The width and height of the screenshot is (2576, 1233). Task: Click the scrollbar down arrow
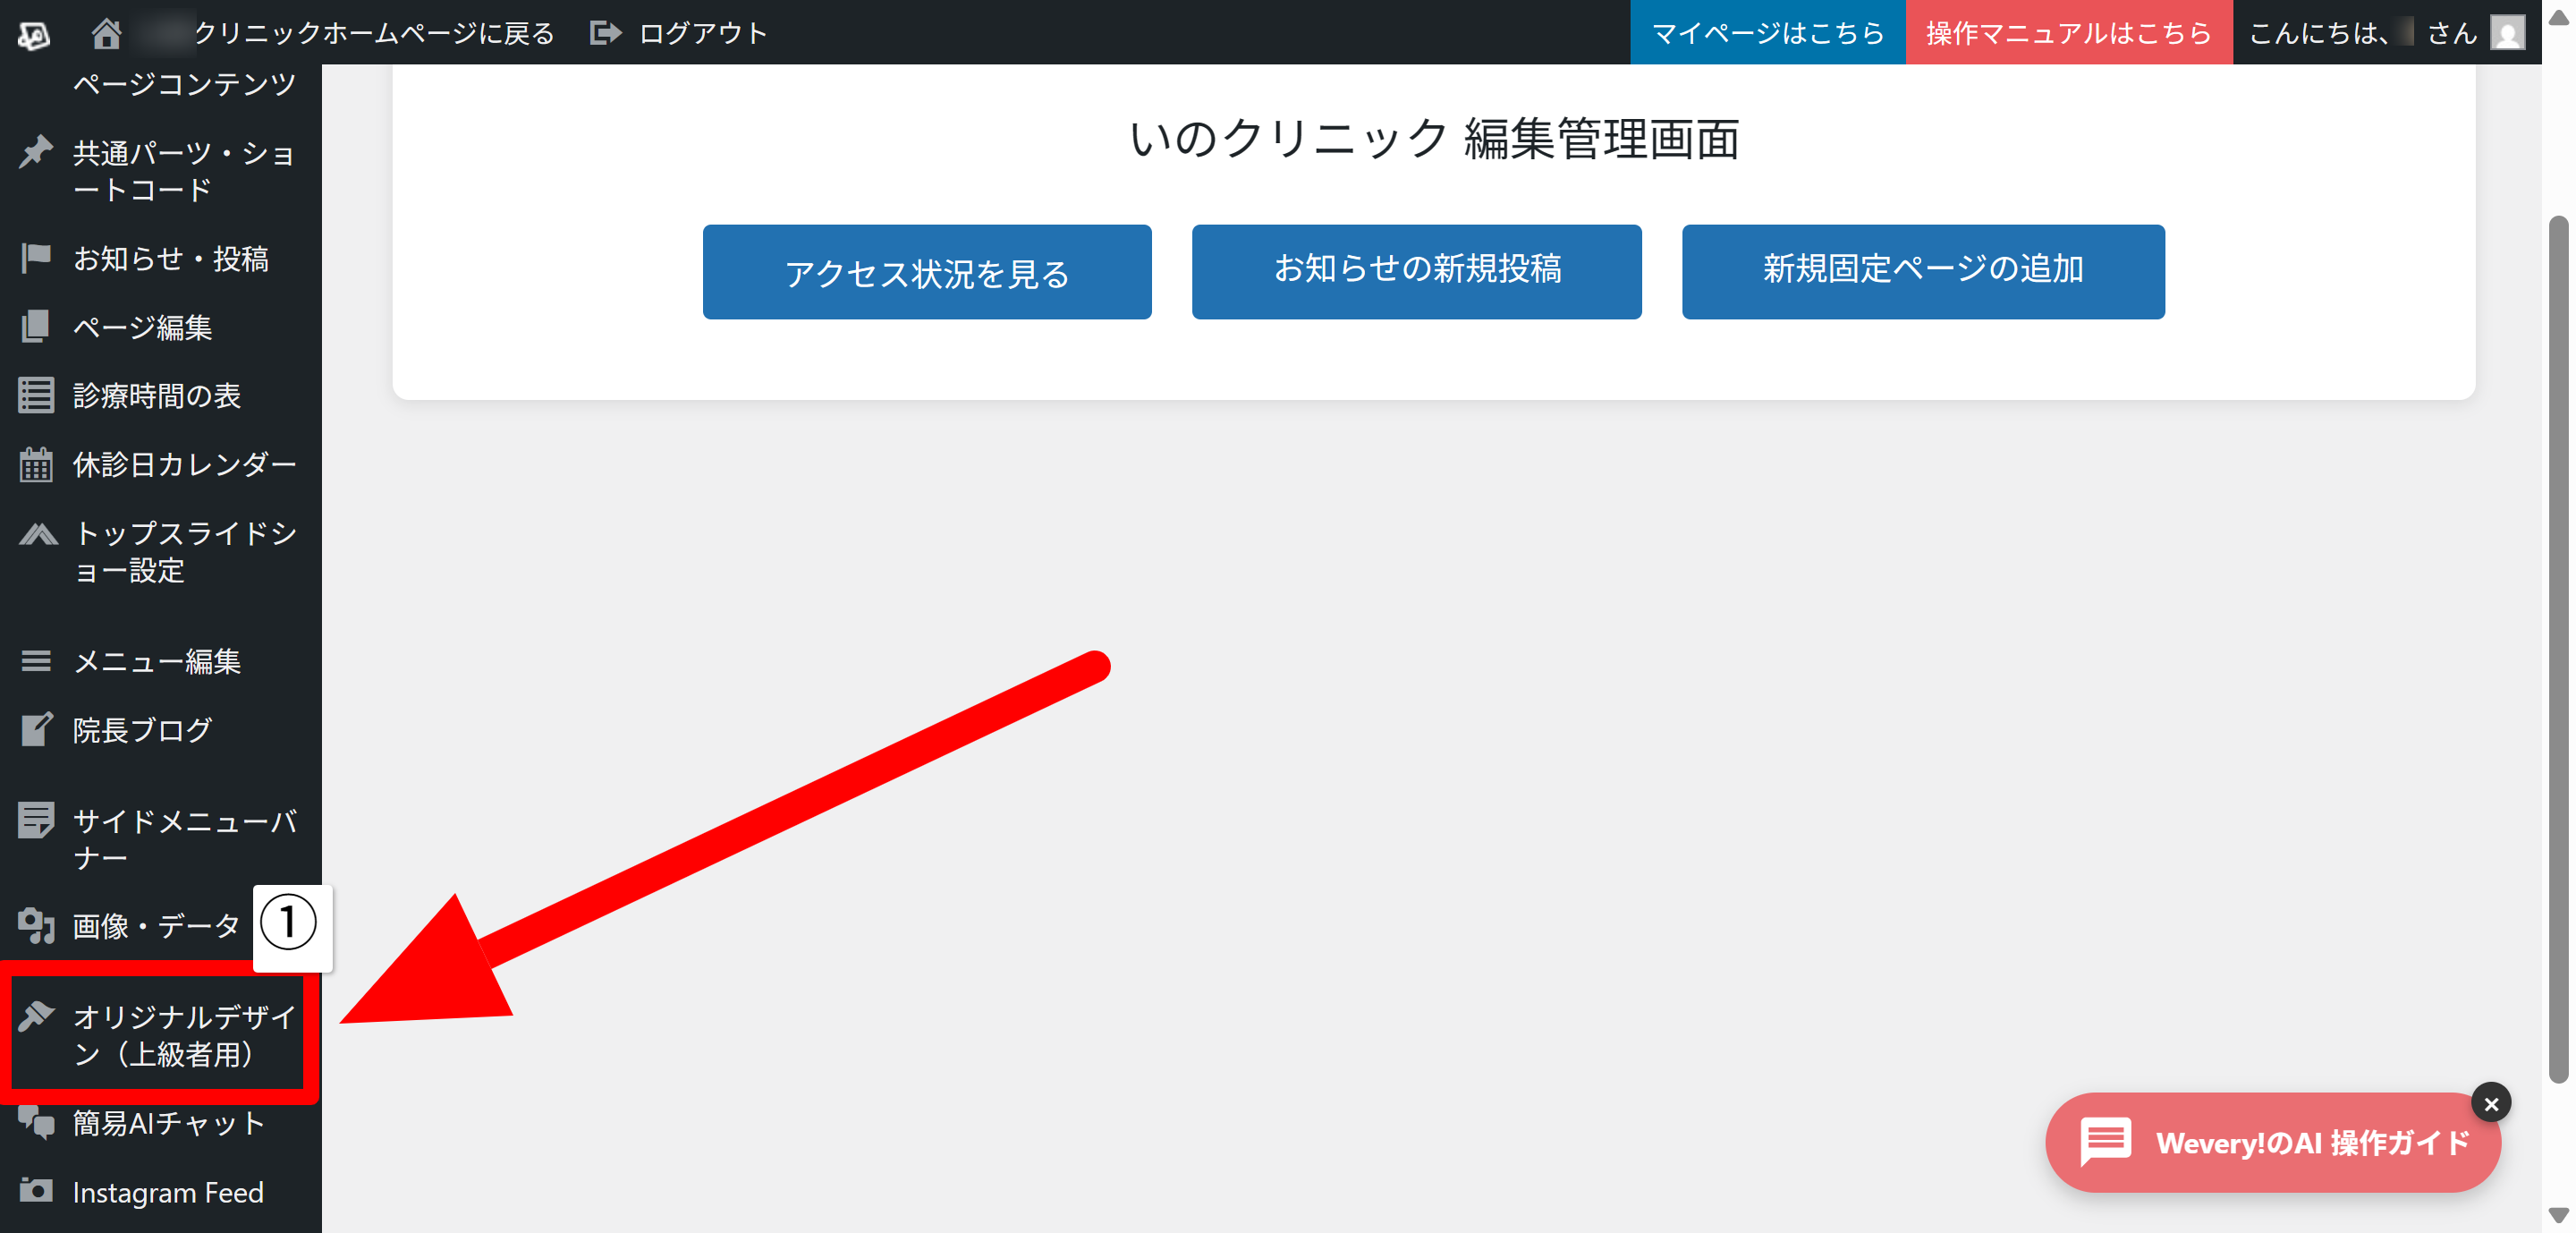coord(2558,1215)
